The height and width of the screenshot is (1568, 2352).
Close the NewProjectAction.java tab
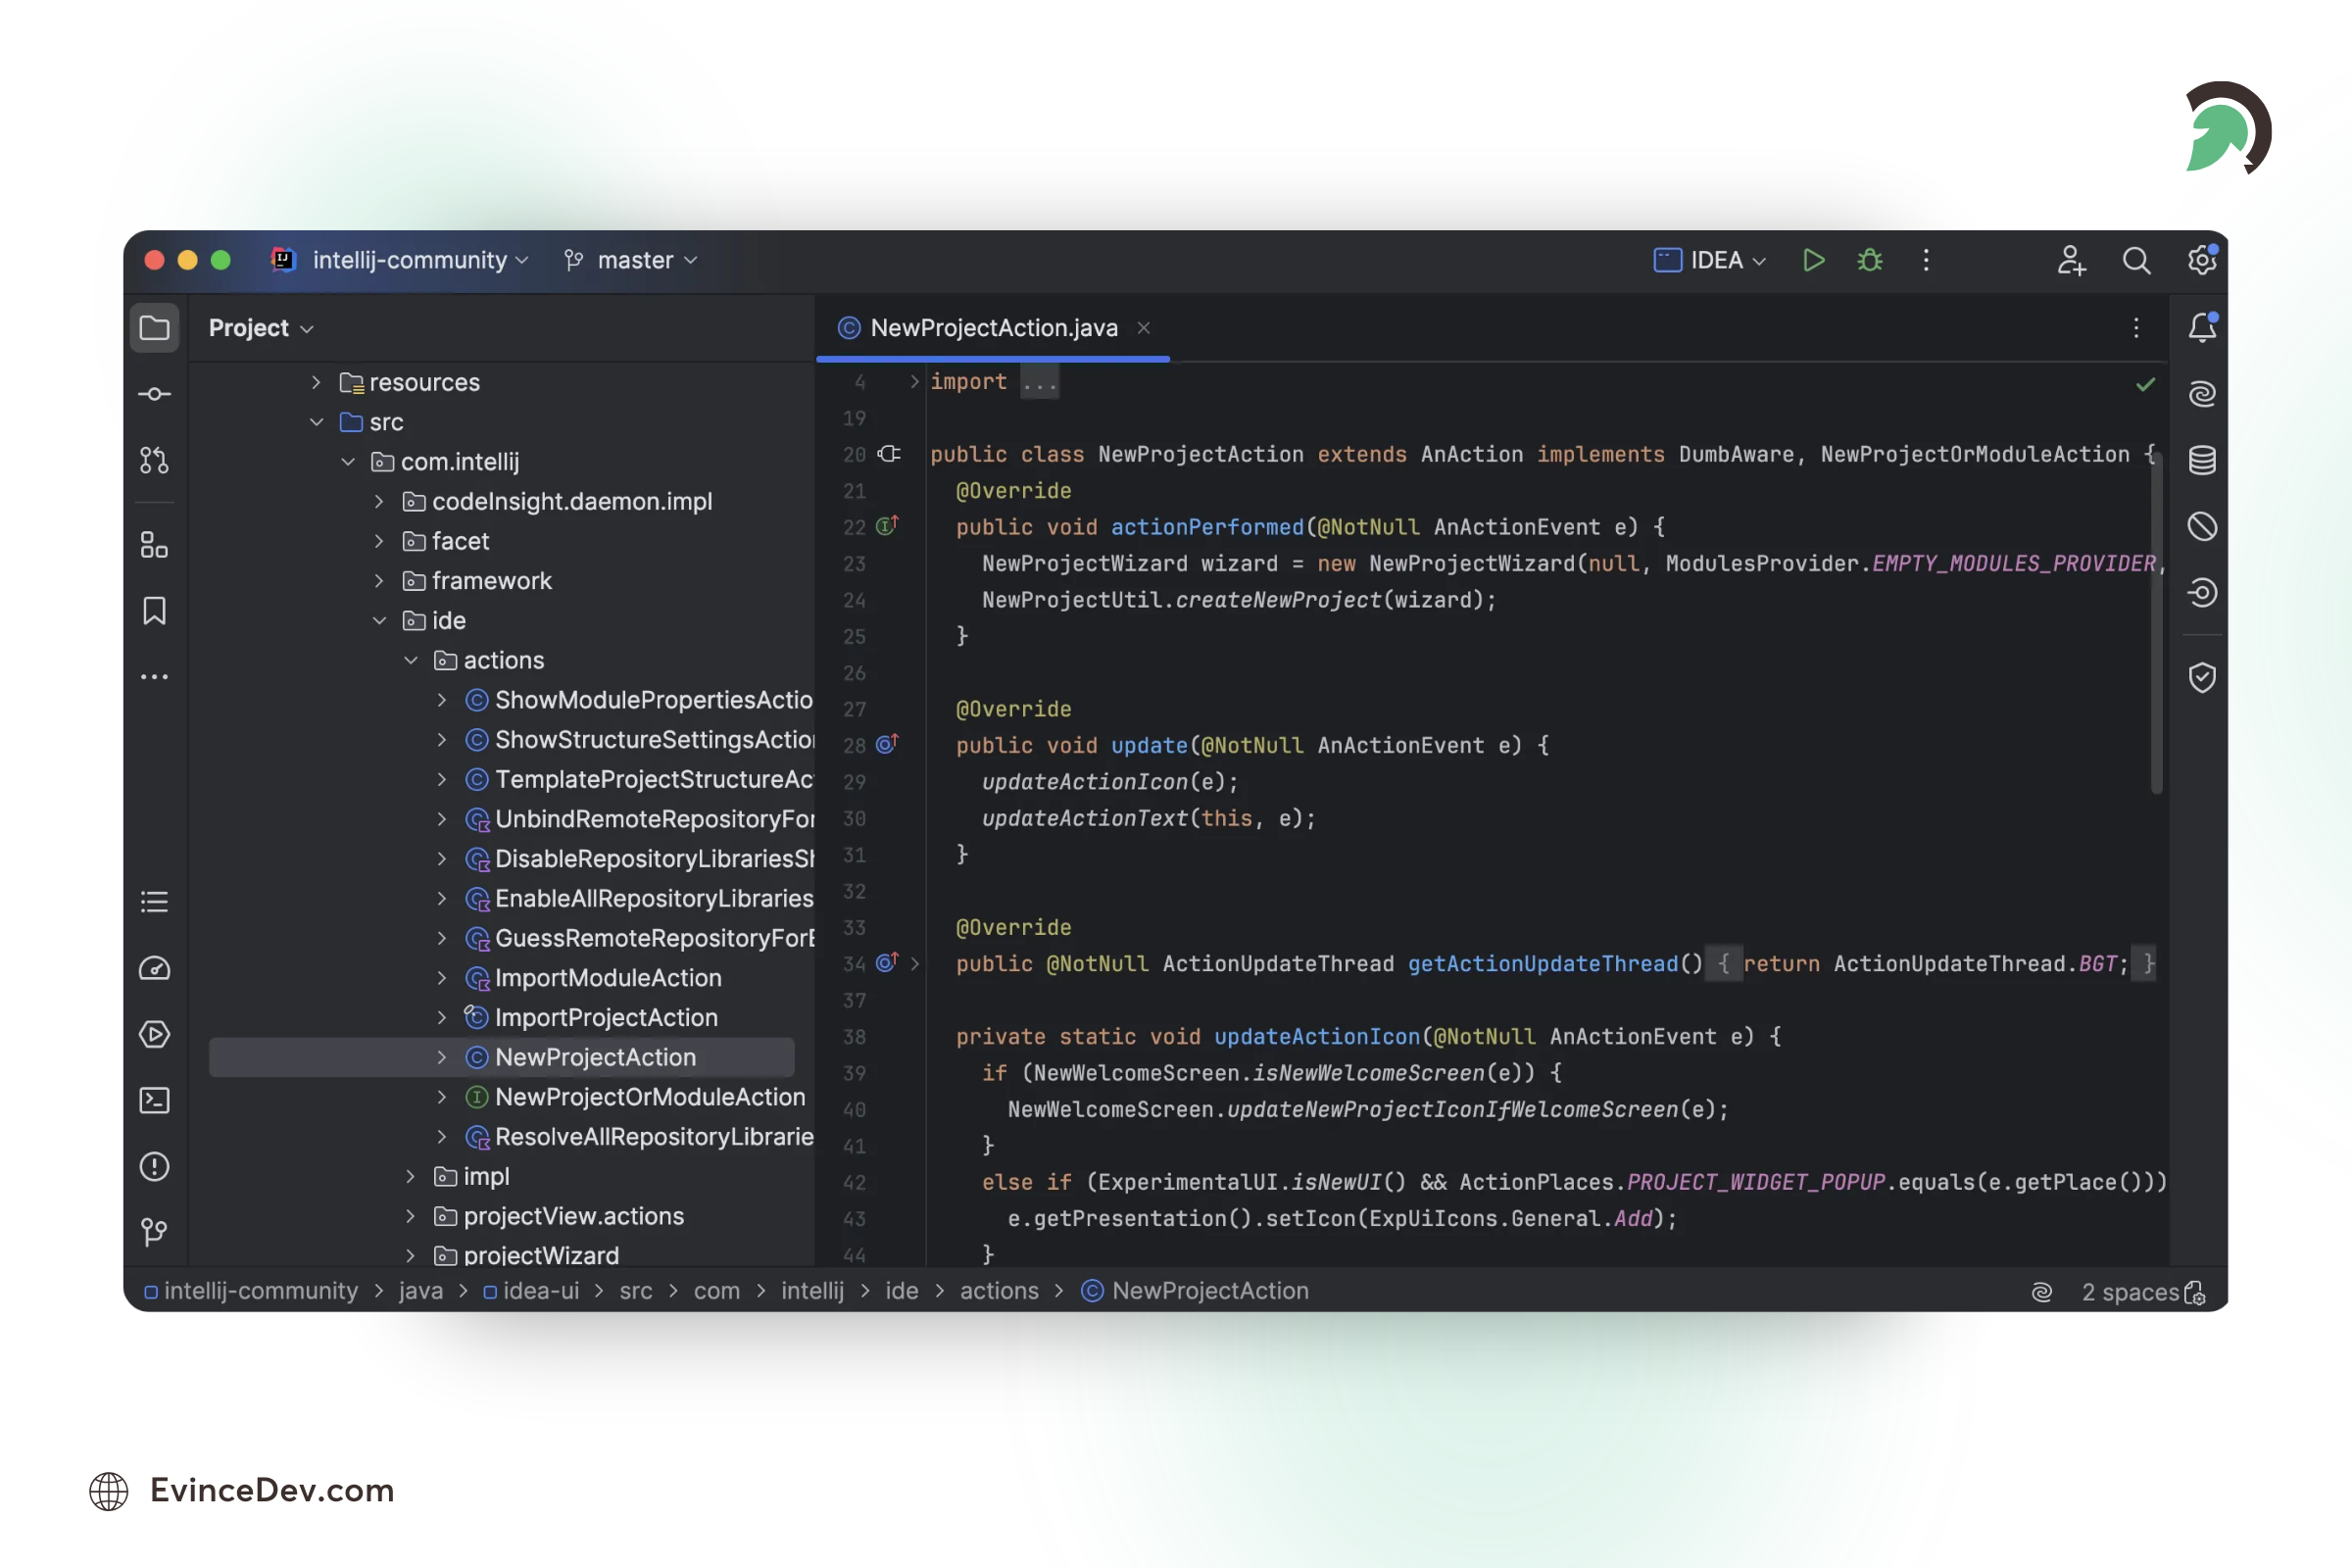(1143, 328)
